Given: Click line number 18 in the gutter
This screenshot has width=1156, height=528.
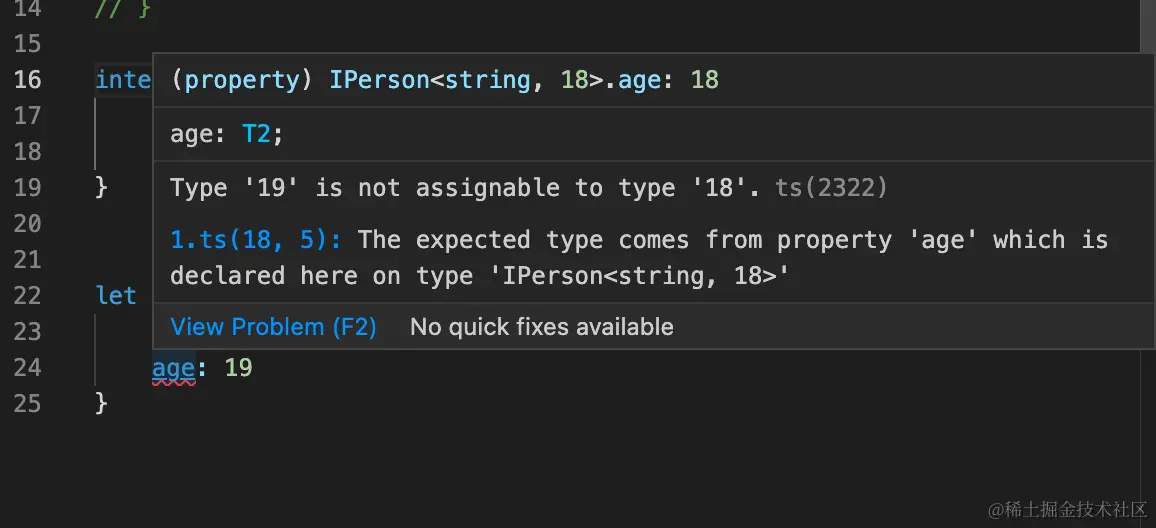Looking at the screenshot, I should coord(28,152).
